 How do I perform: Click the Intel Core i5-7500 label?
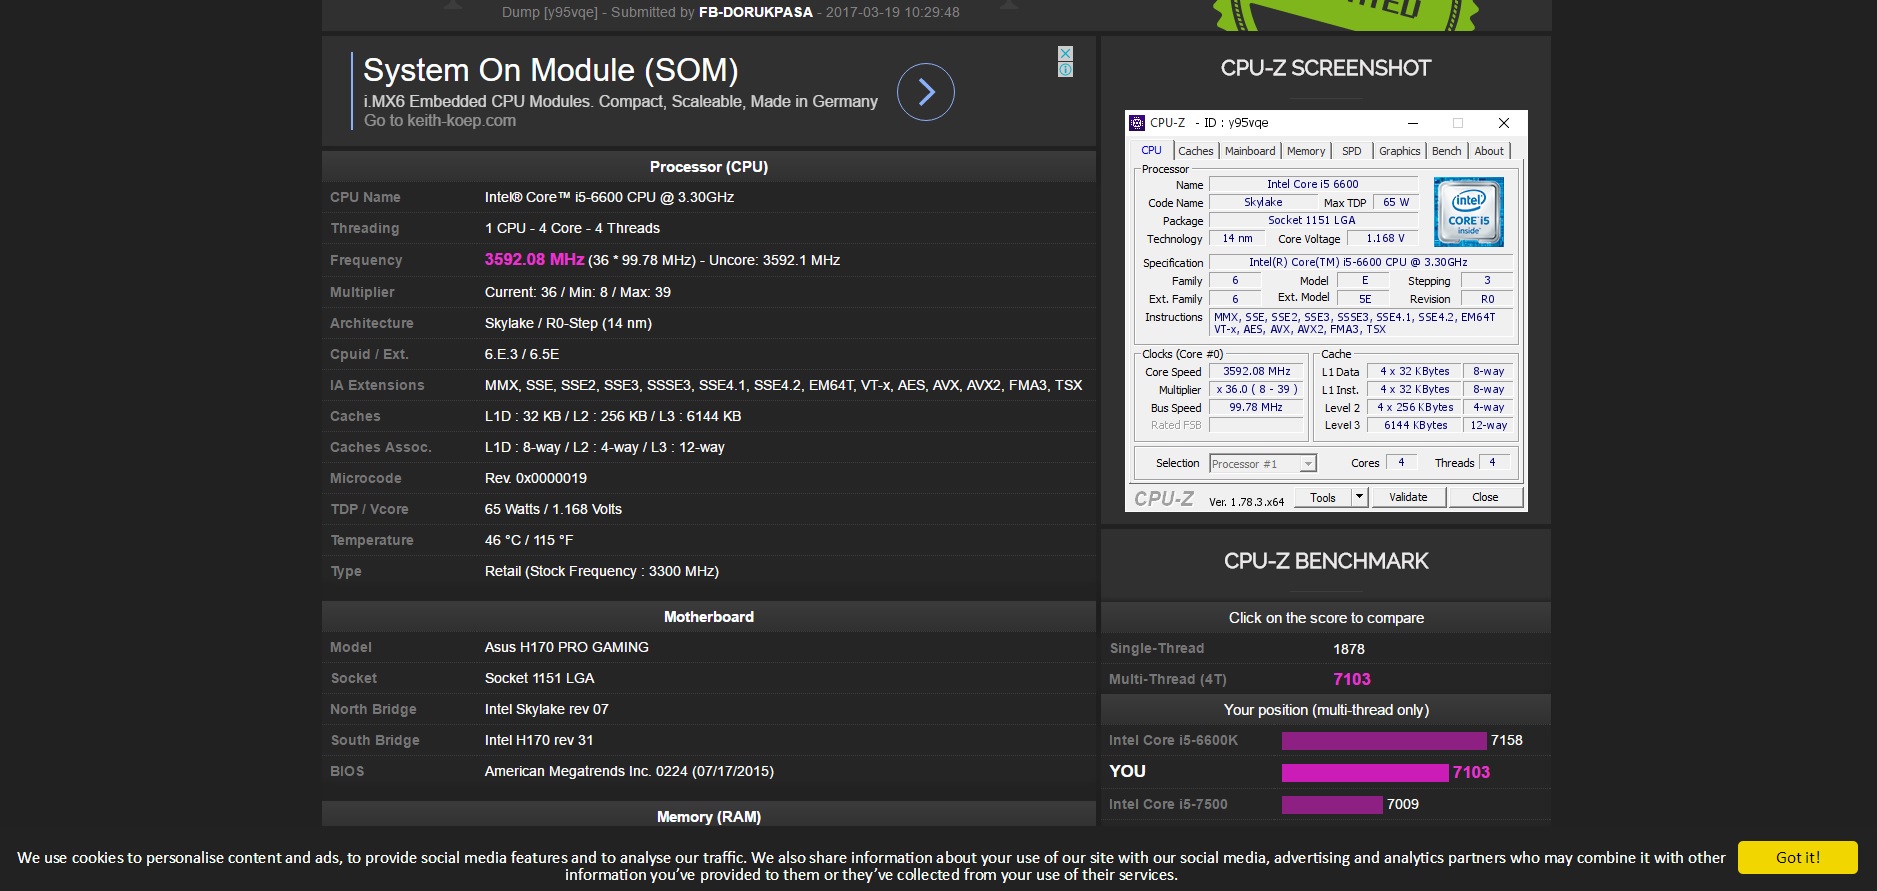pos(1168,804)
